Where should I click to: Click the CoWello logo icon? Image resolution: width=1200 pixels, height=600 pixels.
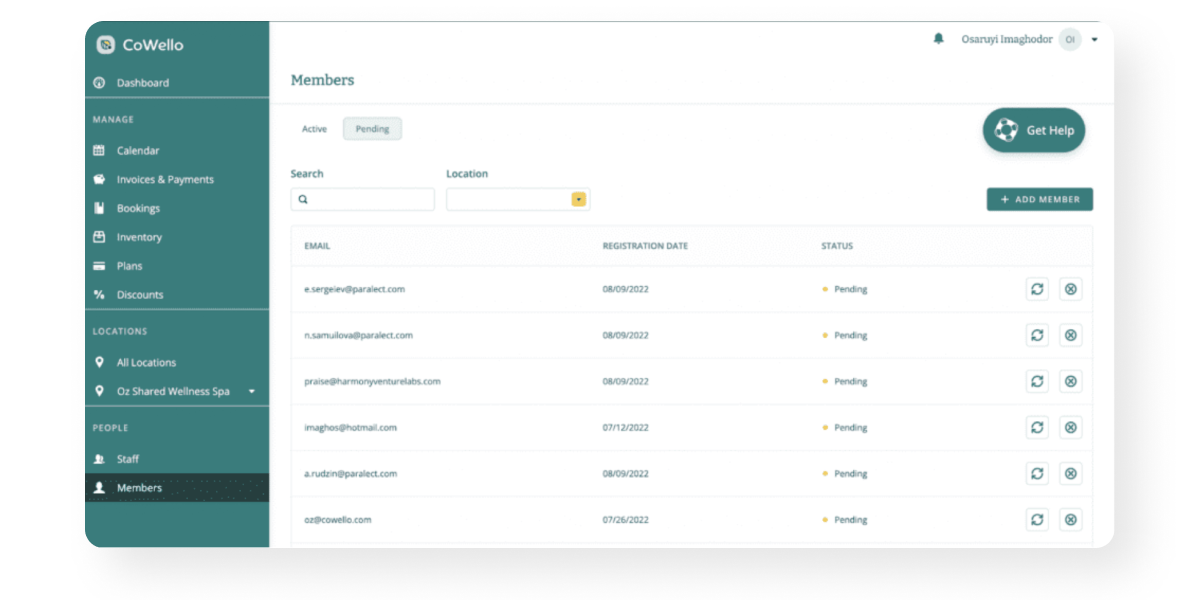tap(106, 45)
